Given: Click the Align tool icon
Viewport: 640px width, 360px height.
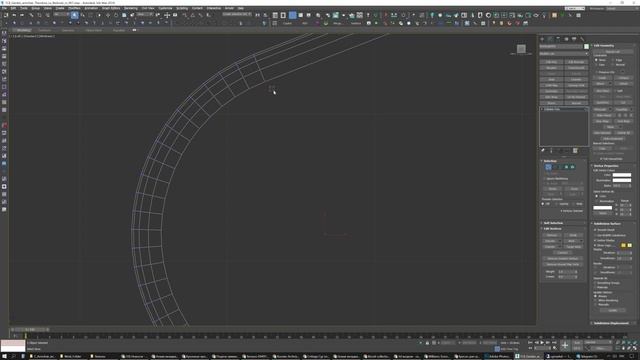Looking at the screenshot, I should (x=266, y=15).
